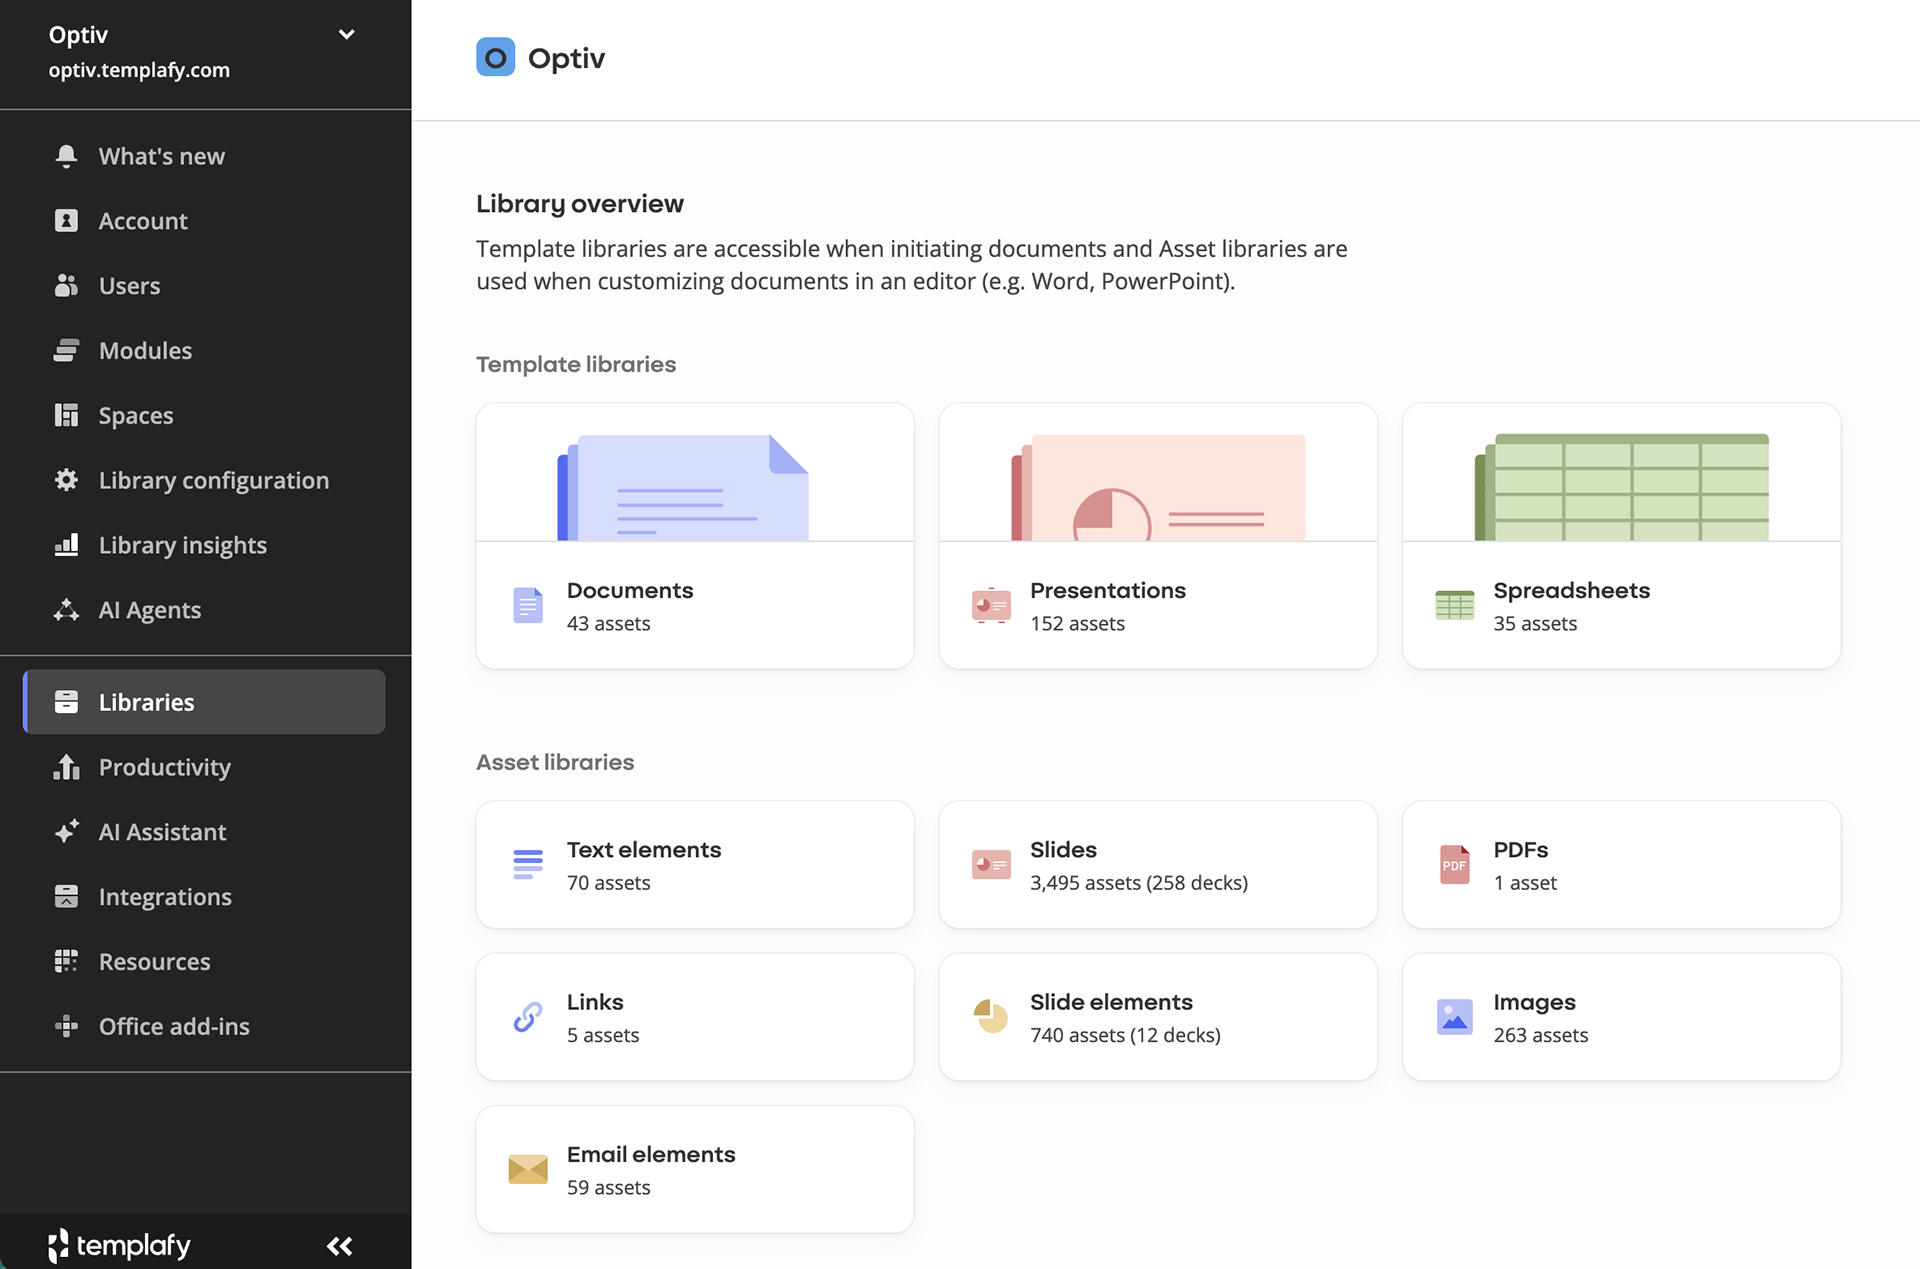1920x1269 pixels.
Task: Click the Library insights chart icon
Action: (66, 545)
